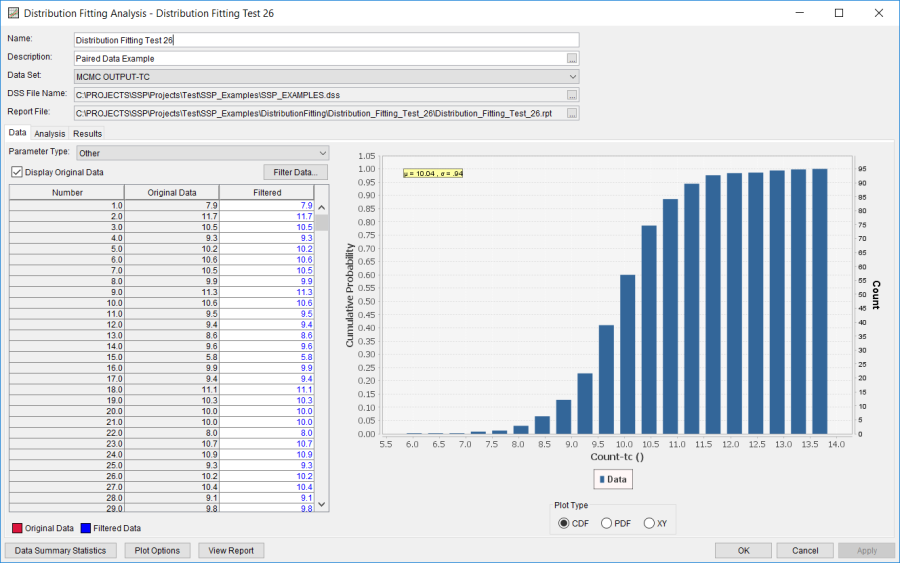Click the blue Filtered Data color swatch

coord(86,528)
